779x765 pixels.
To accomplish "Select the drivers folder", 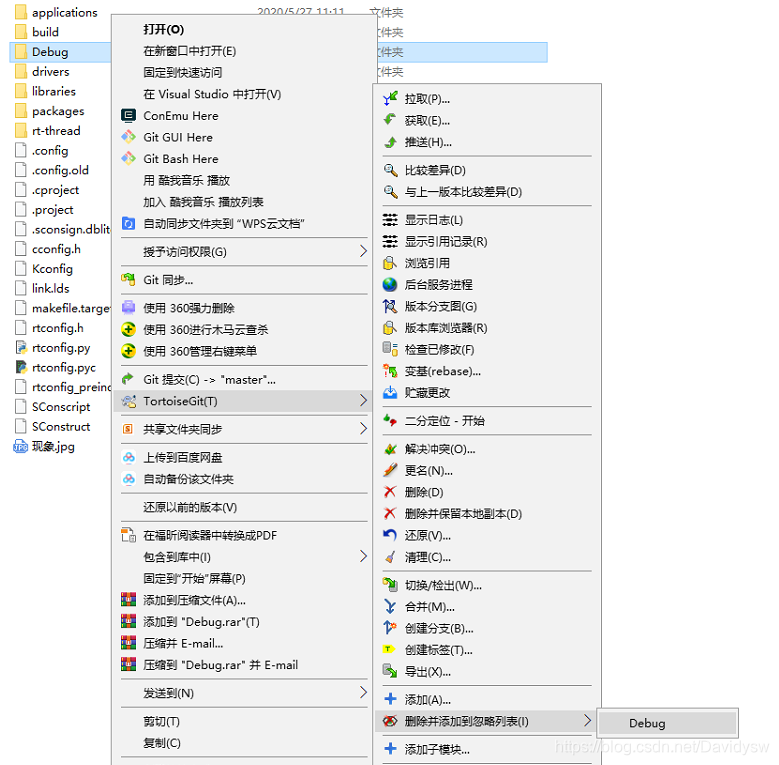I will pos(51,72).
